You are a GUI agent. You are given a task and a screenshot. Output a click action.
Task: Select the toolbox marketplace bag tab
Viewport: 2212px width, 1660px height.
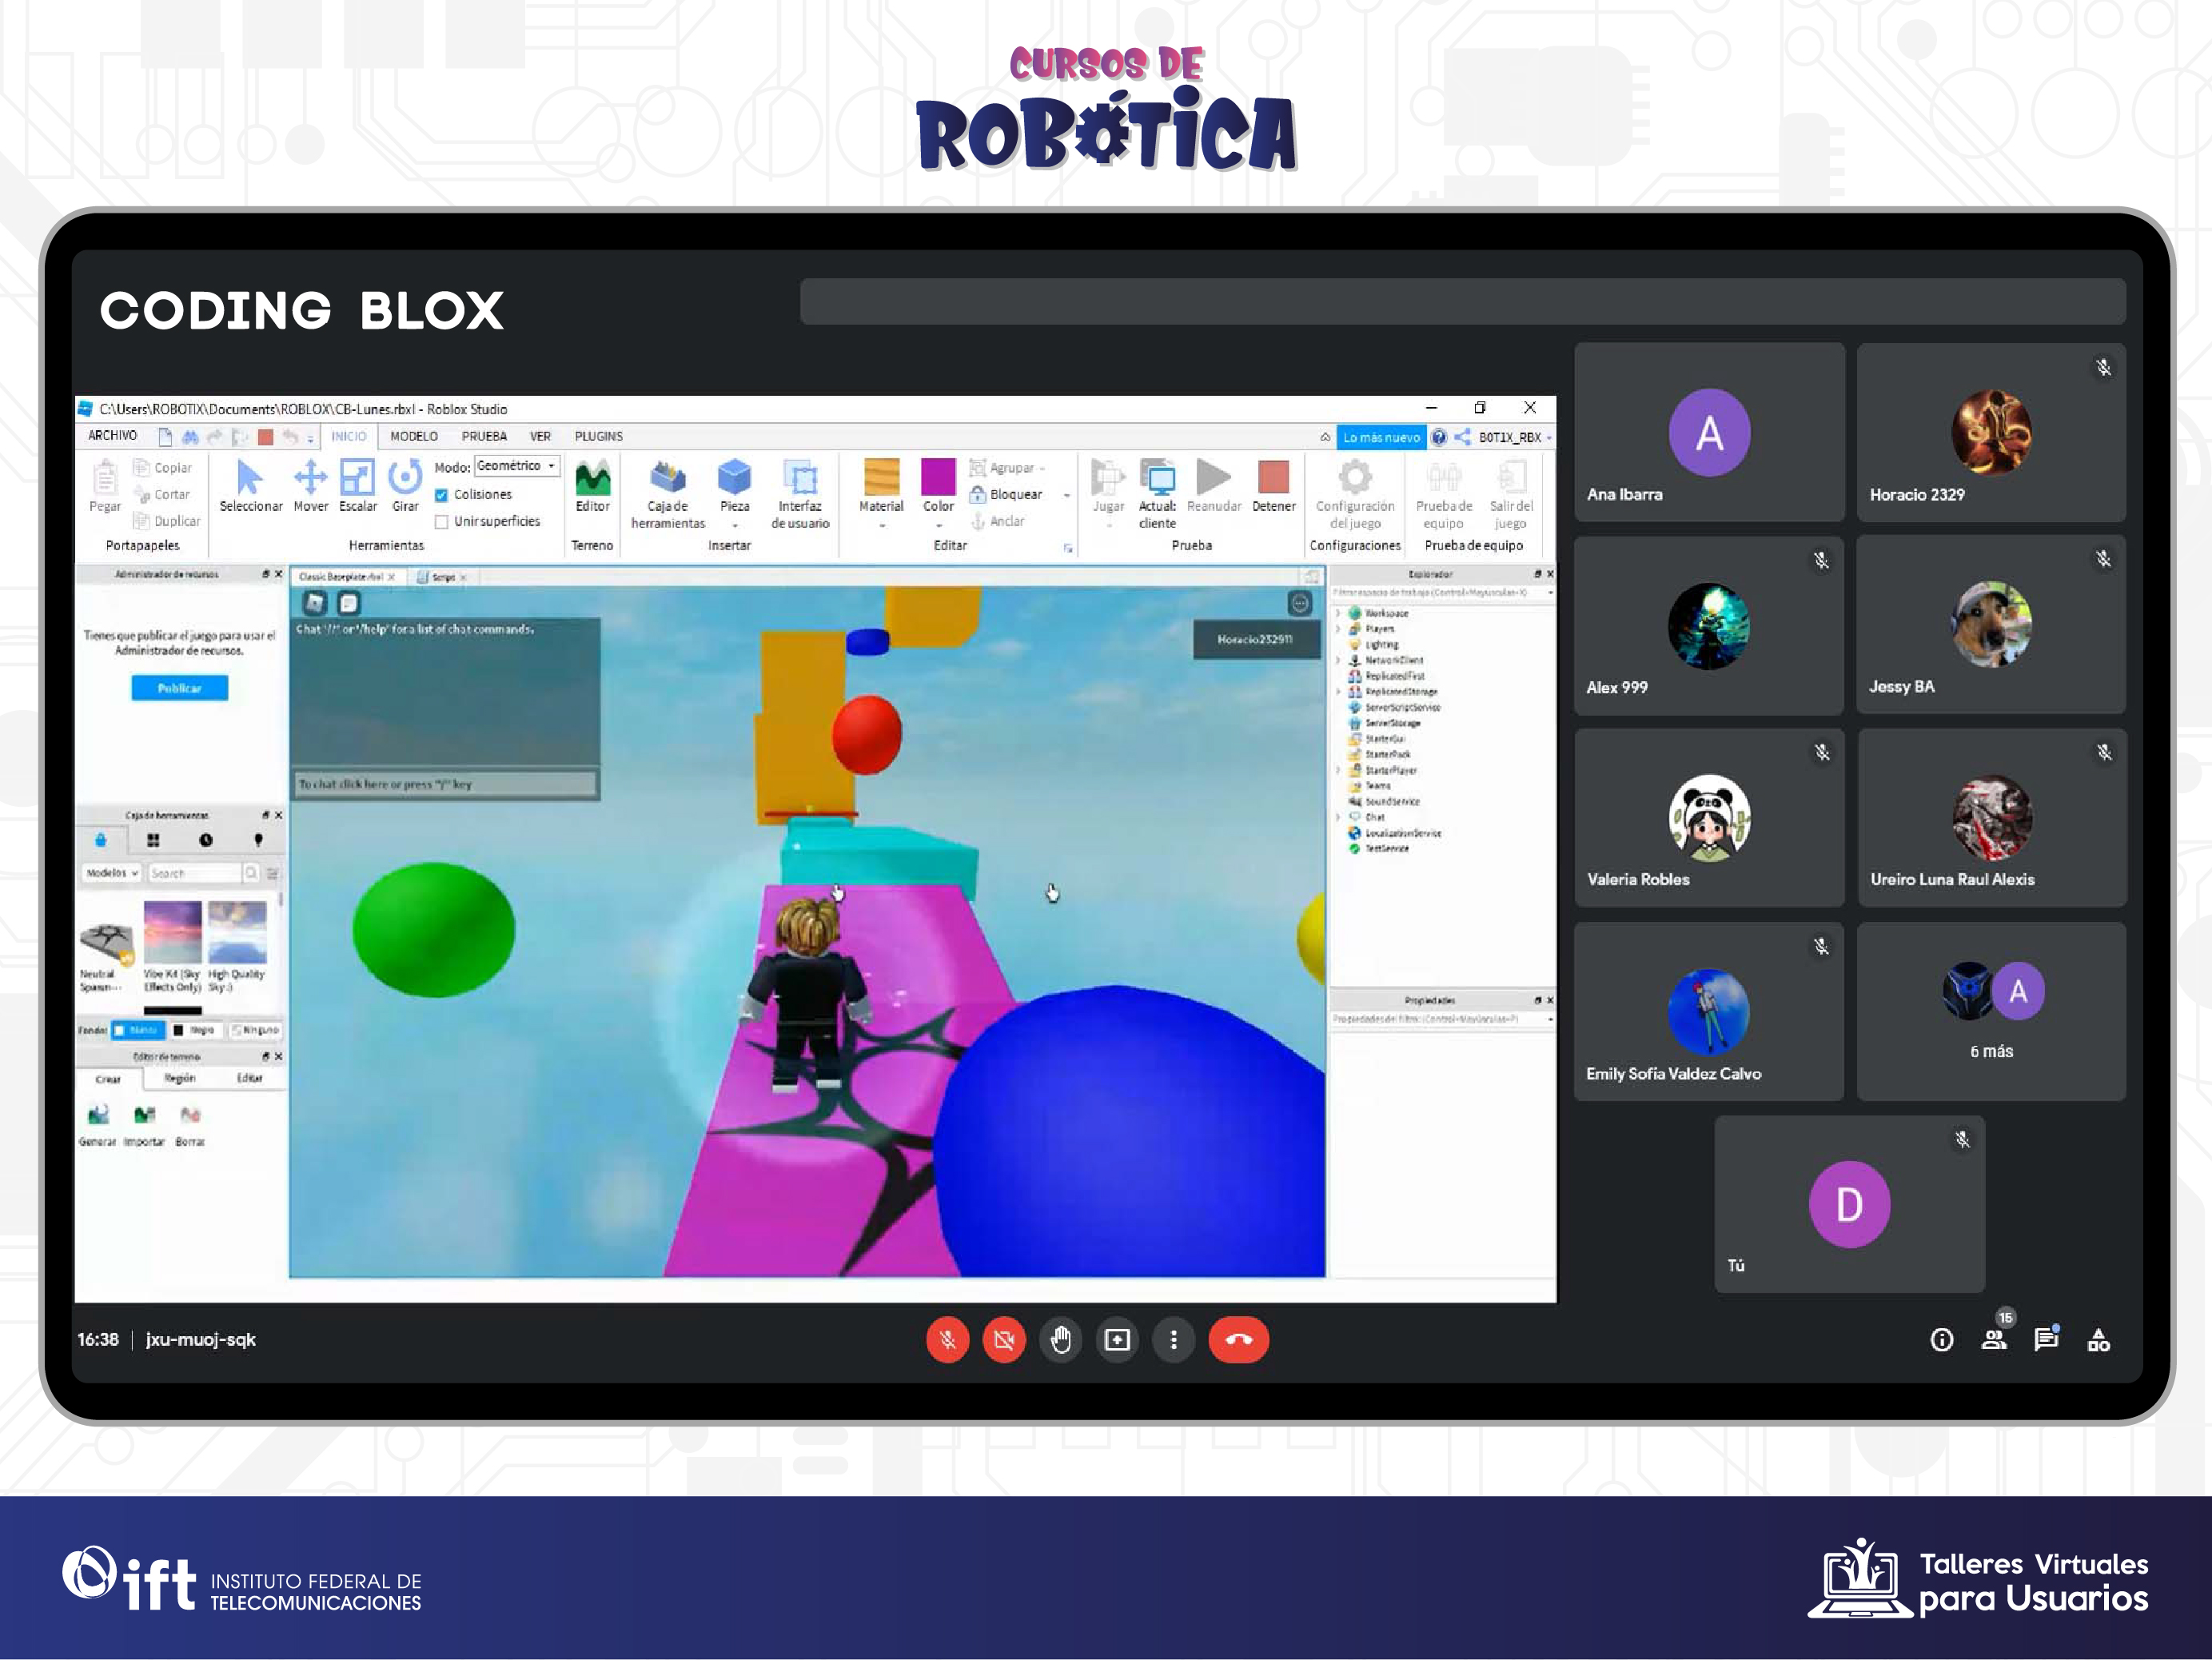point(101,840)
